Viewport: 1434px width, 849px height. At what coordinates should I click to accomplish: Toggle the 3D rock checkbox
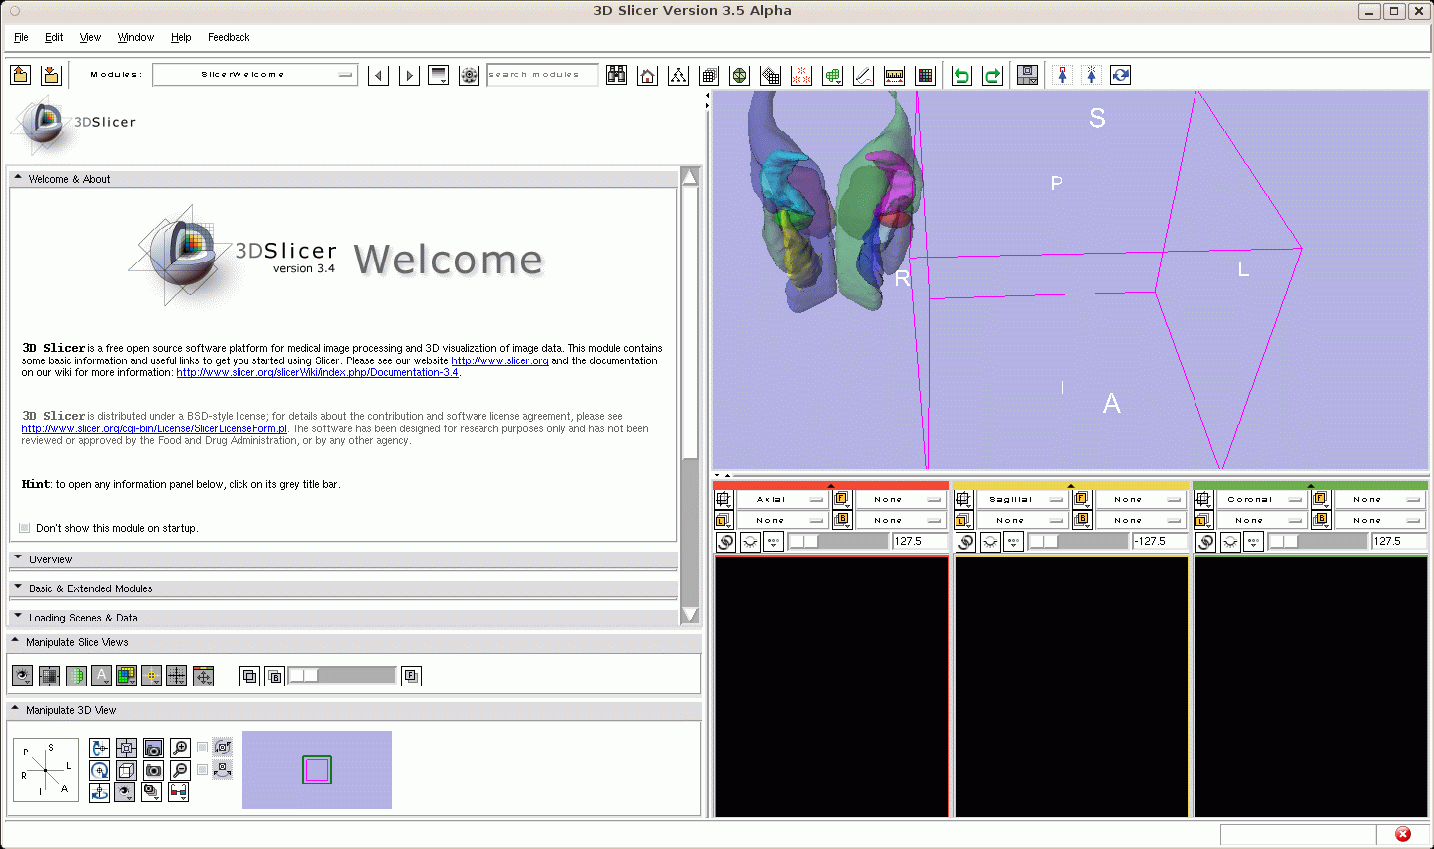click(x=203, y=769)
